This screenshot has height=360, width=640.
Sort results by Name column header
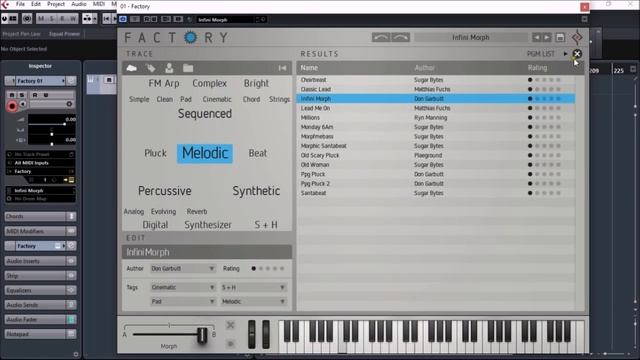(x=309, y=68)
